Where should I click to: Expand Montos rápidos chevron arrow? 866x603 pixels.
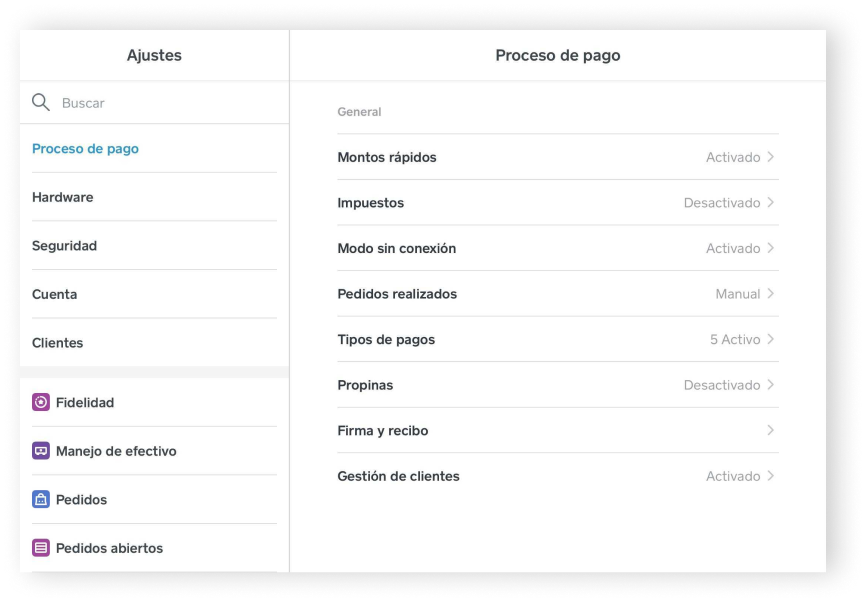point(770,157)
